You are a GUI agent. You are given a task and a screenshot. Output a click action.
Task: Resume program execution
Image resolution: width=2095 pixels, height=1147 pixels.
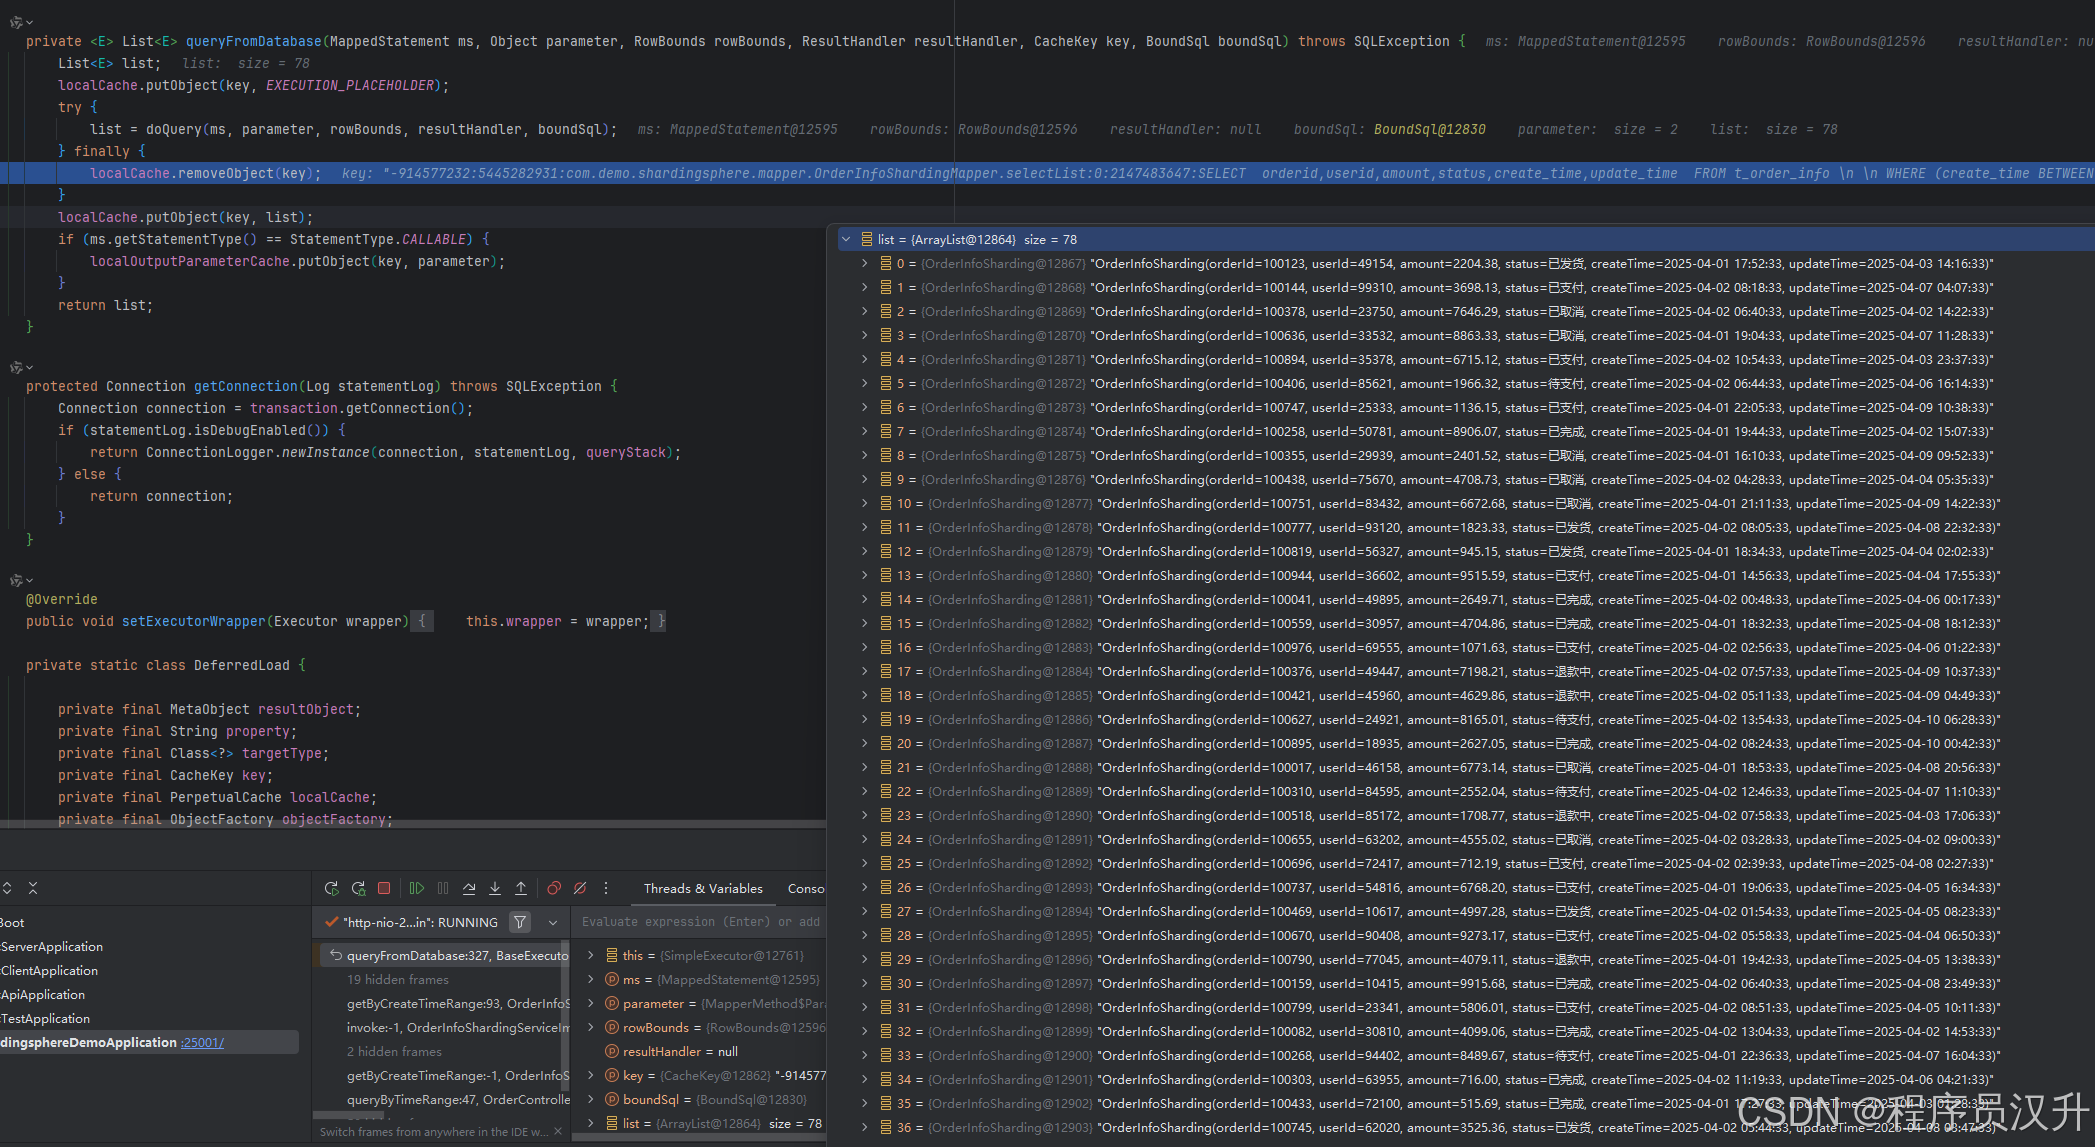pyautogui.click(x=417, y=888)
